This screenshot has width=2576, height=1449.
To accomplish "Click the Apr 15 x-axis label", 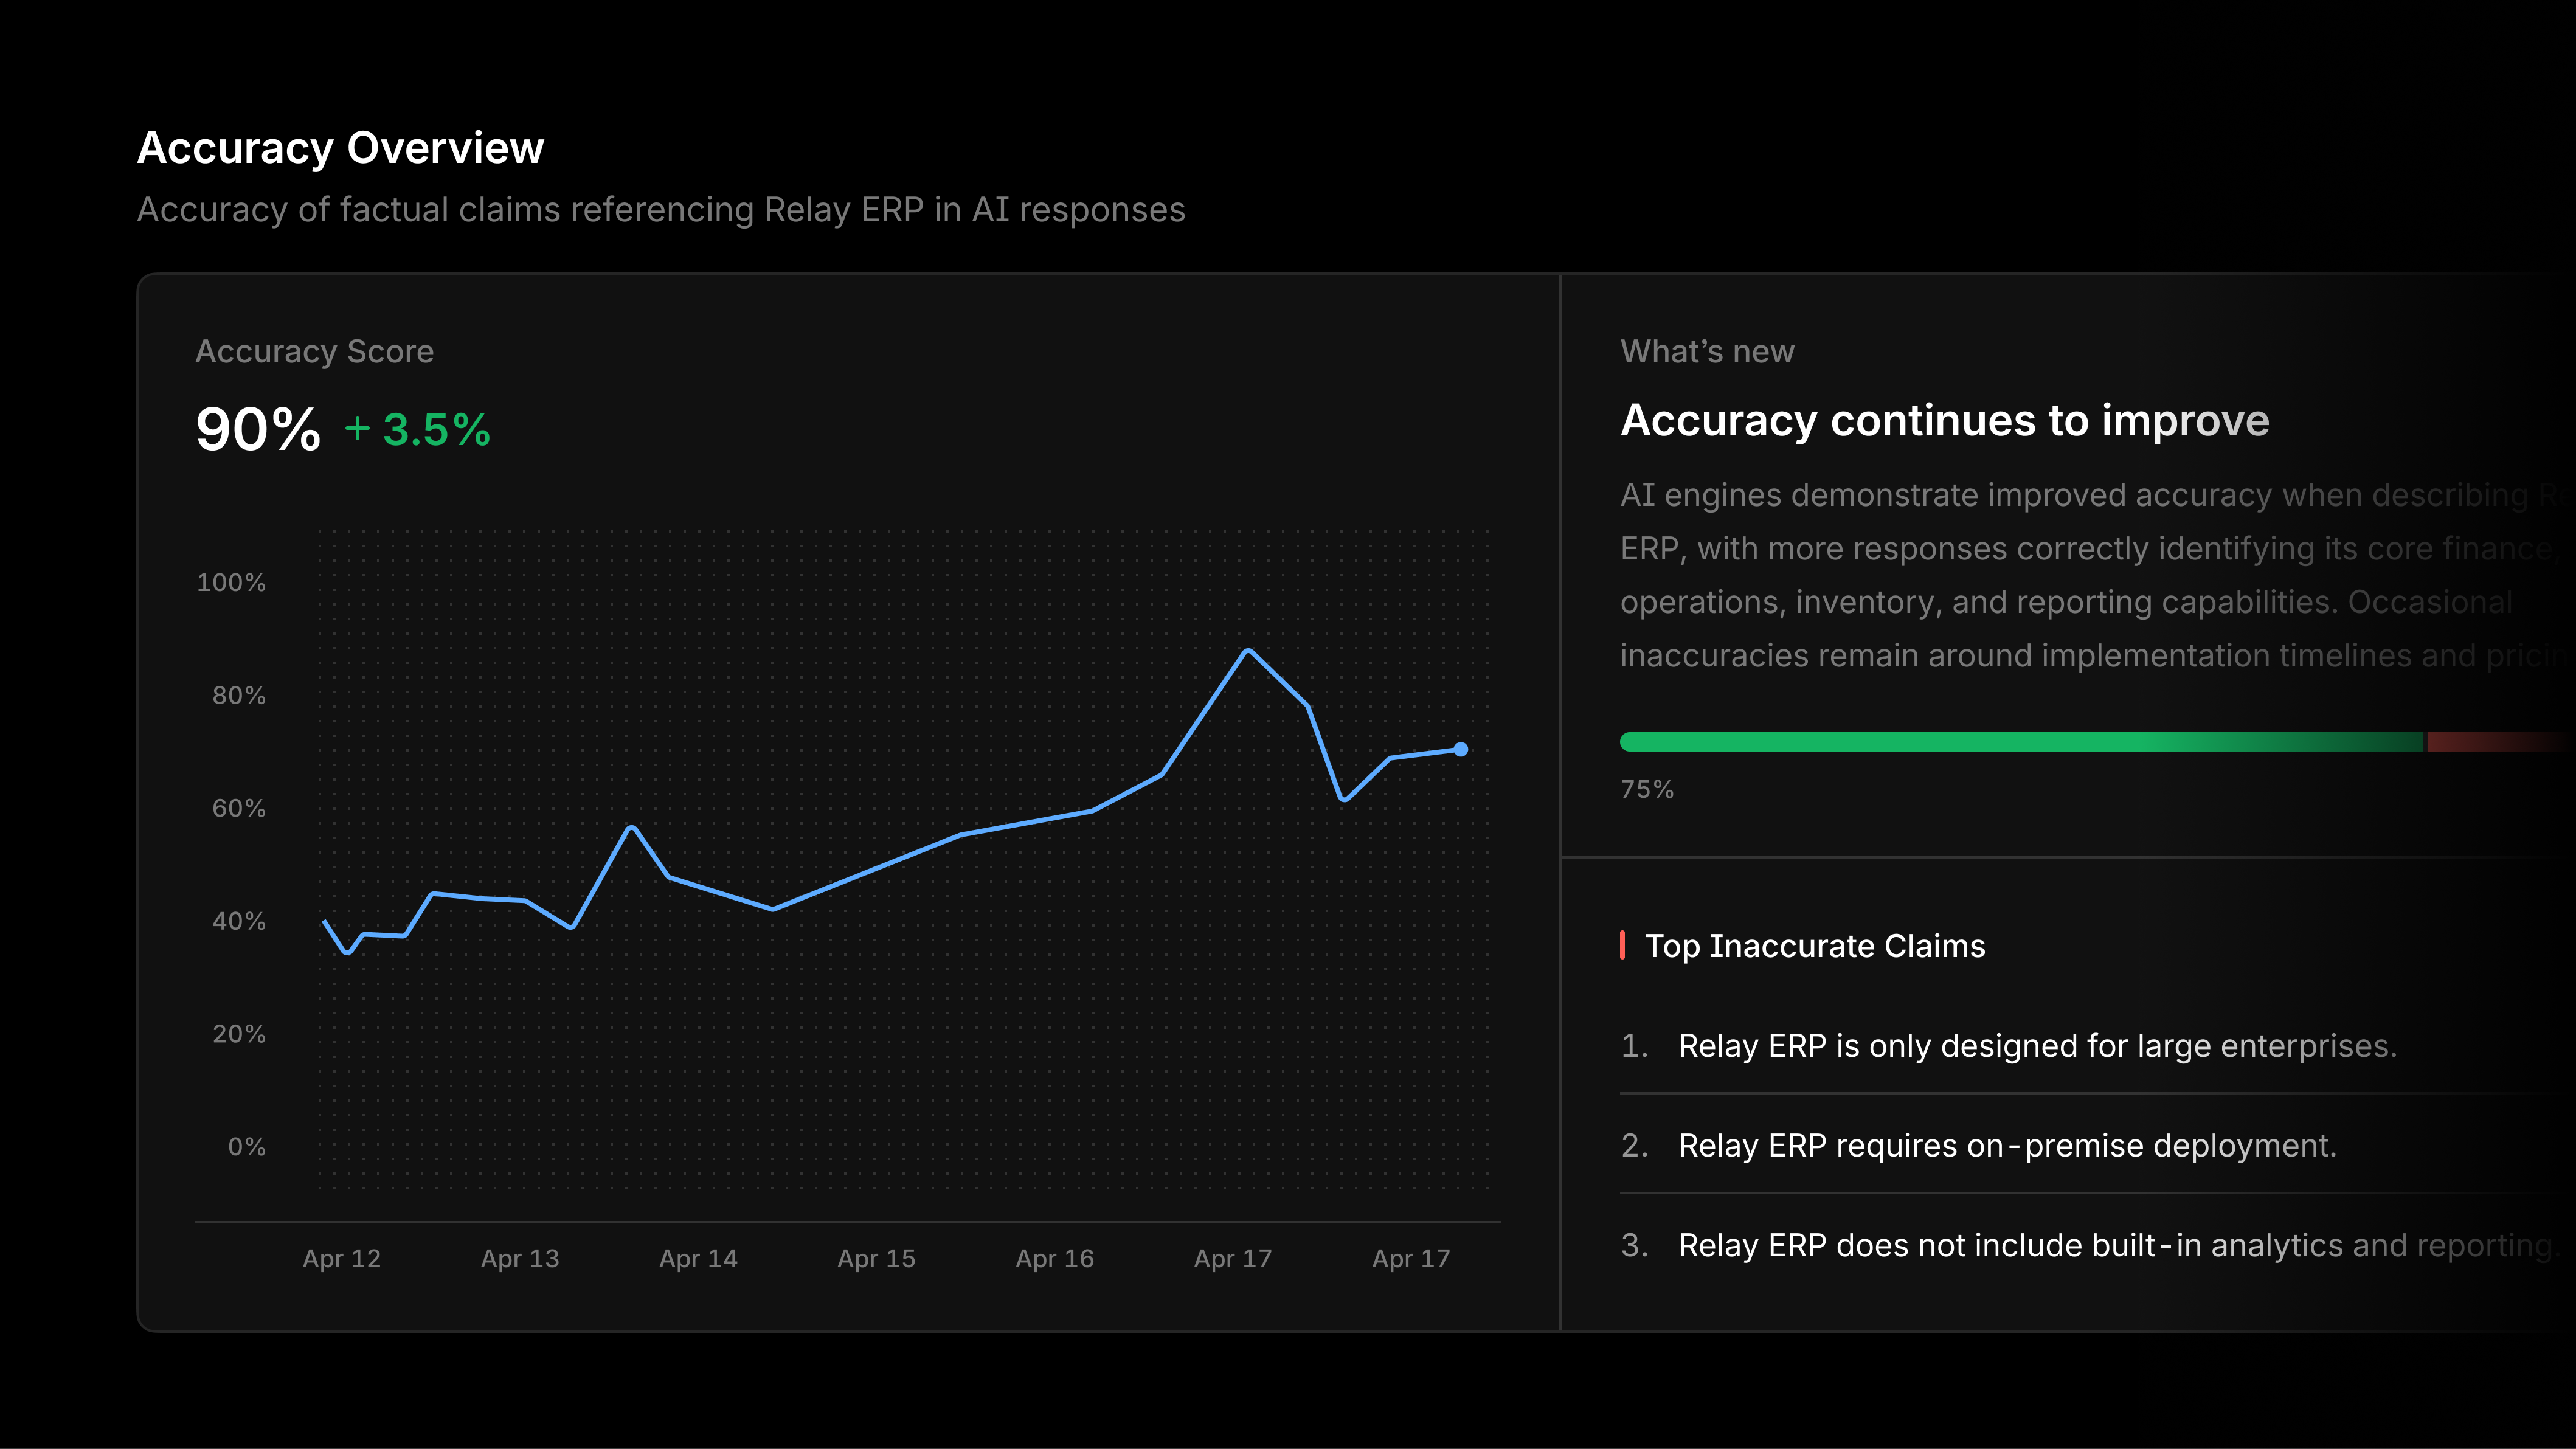I will point(876,1258).
